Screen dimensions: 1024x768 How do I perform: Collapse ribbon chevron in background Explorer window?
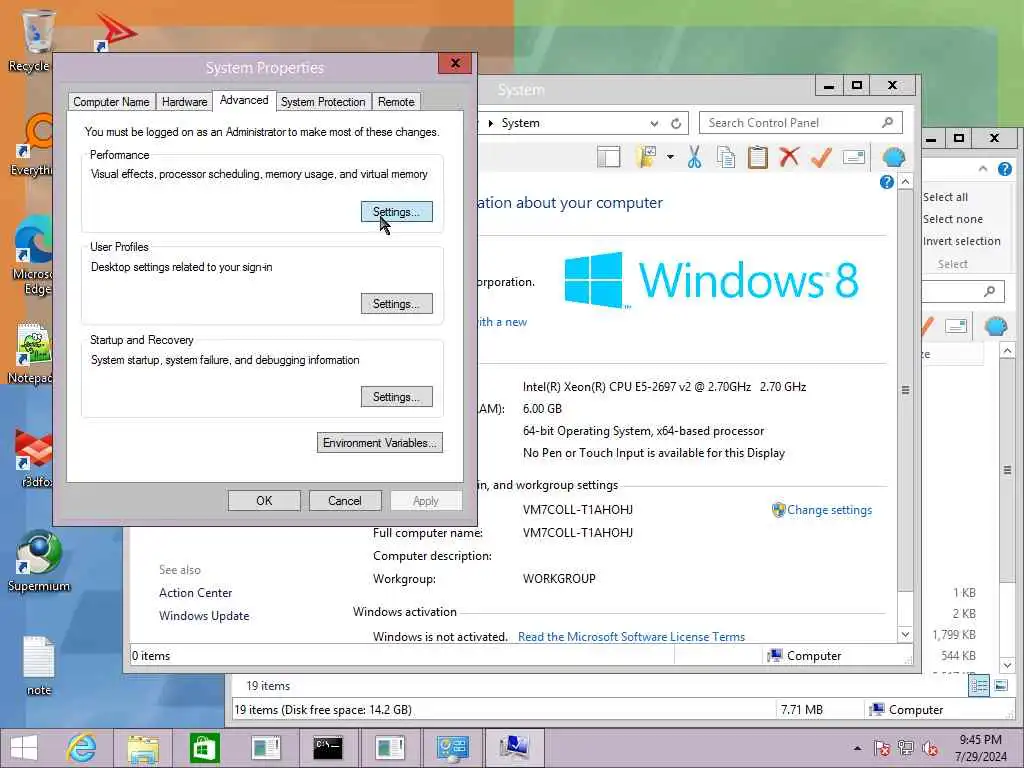(x=983, y=169)
